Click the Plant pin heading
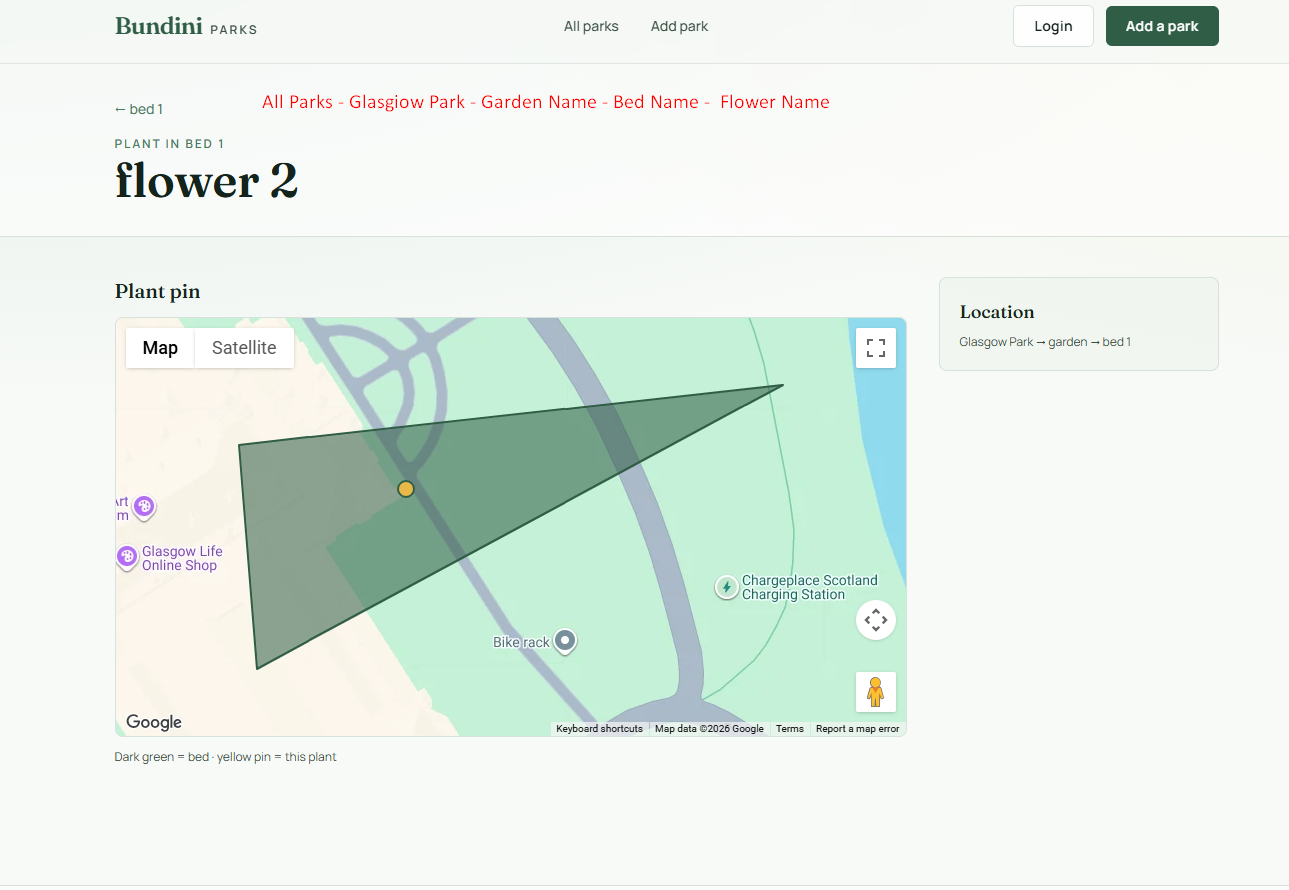The image size is (1289, 890). pyautogui.click(x=158, y=291)
